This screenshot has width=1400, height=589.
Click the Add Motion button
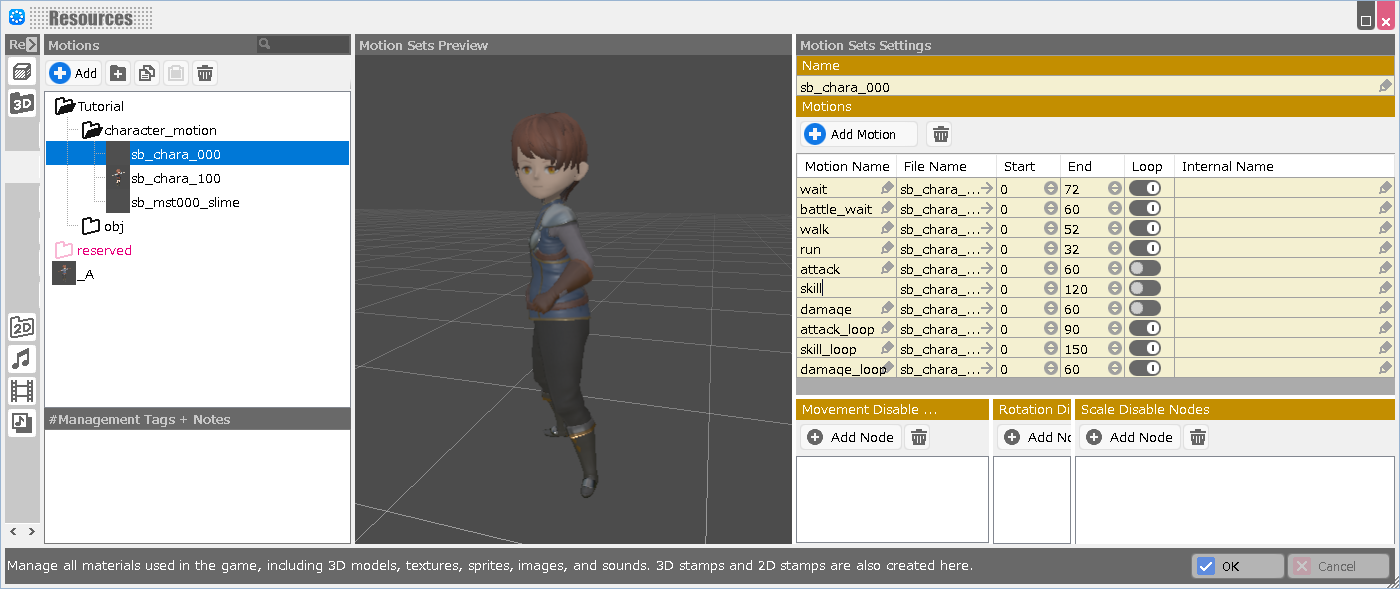[860, 134]
